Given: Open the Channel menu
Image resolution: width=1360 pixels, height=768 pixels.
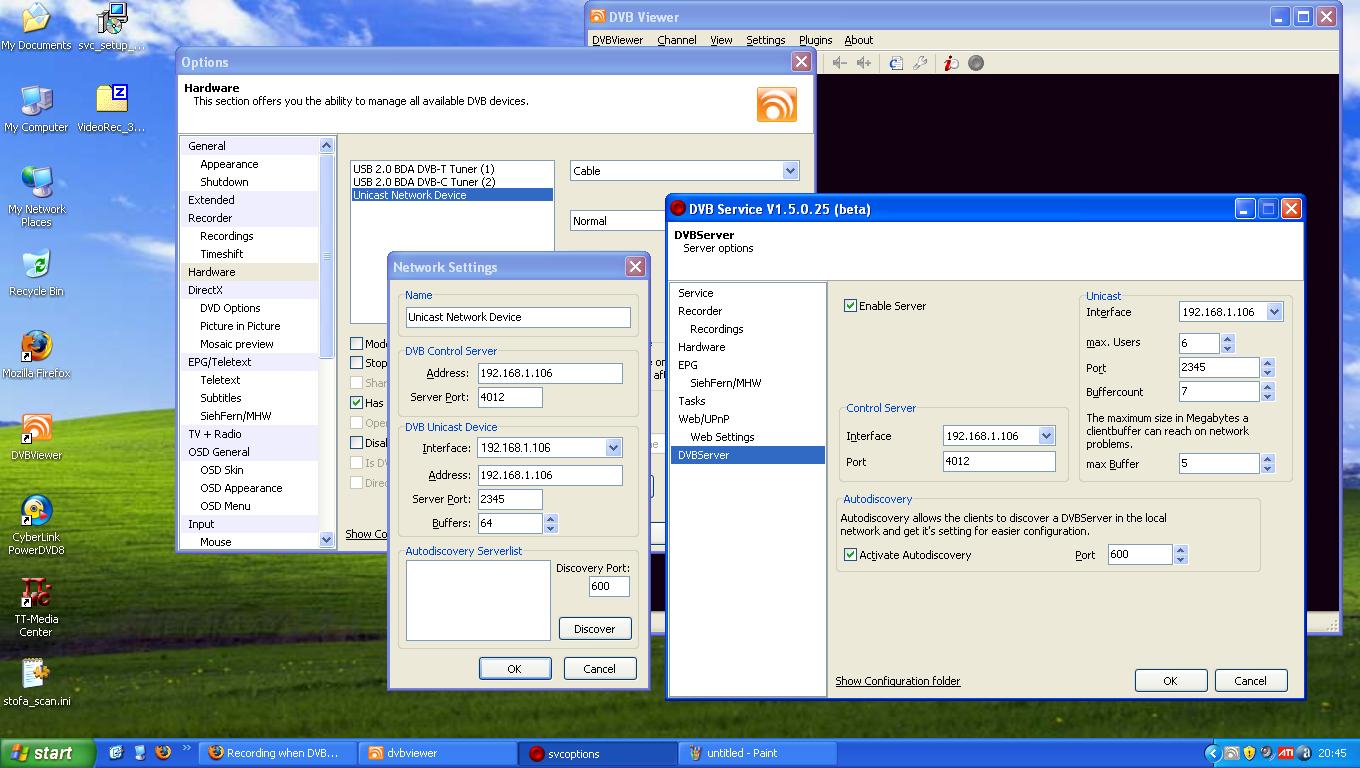Looking at the screenshot, I should (677, 40).
